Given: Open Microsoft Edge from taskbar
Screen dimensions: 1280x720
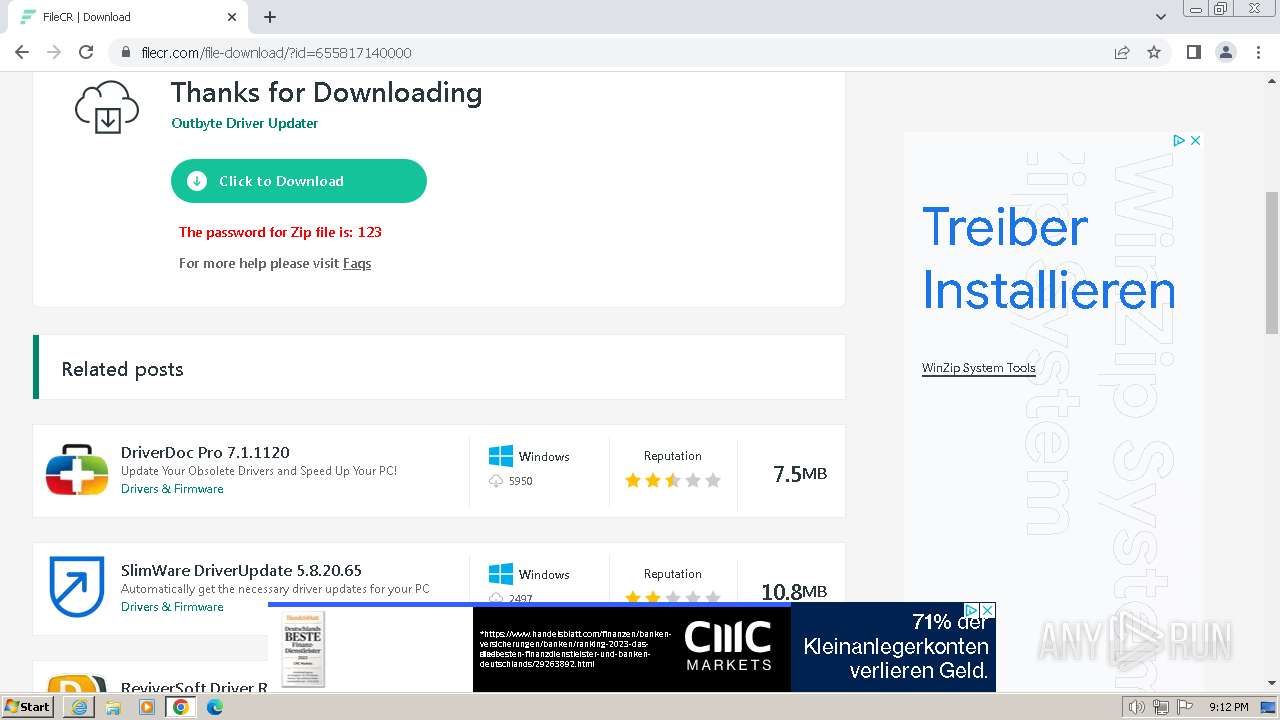Looking at the screenshot, I should point(214,707).
